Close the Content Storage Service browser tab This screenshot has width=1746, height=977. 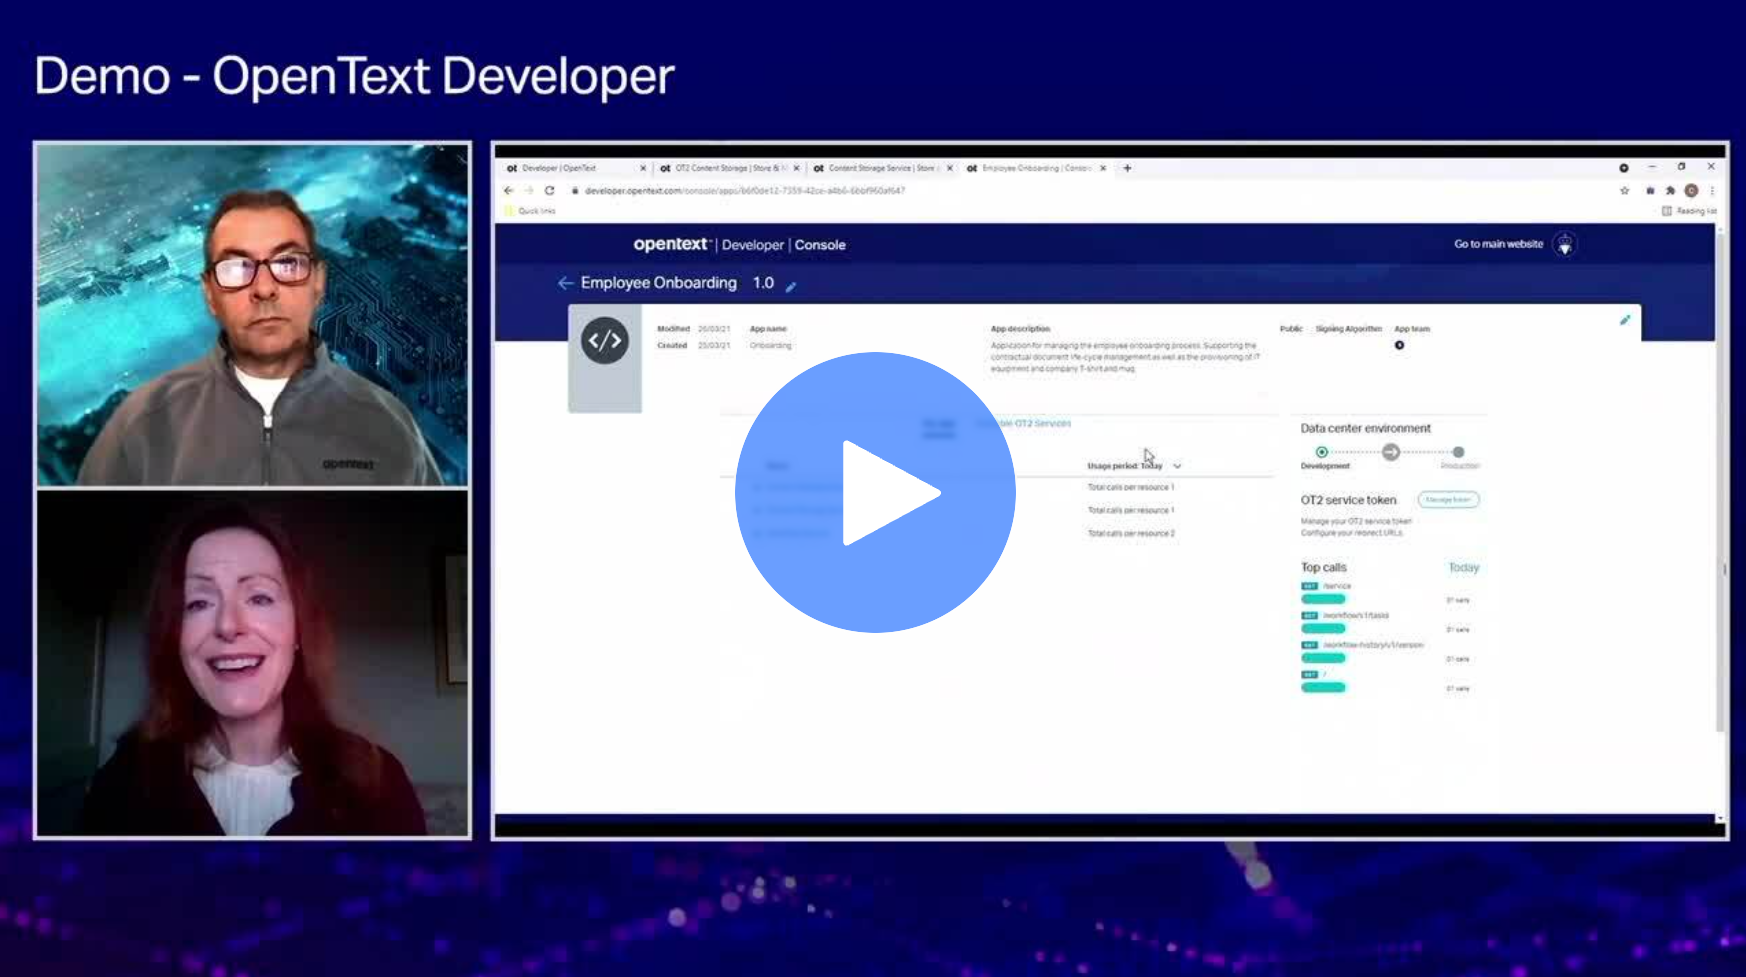949,168
